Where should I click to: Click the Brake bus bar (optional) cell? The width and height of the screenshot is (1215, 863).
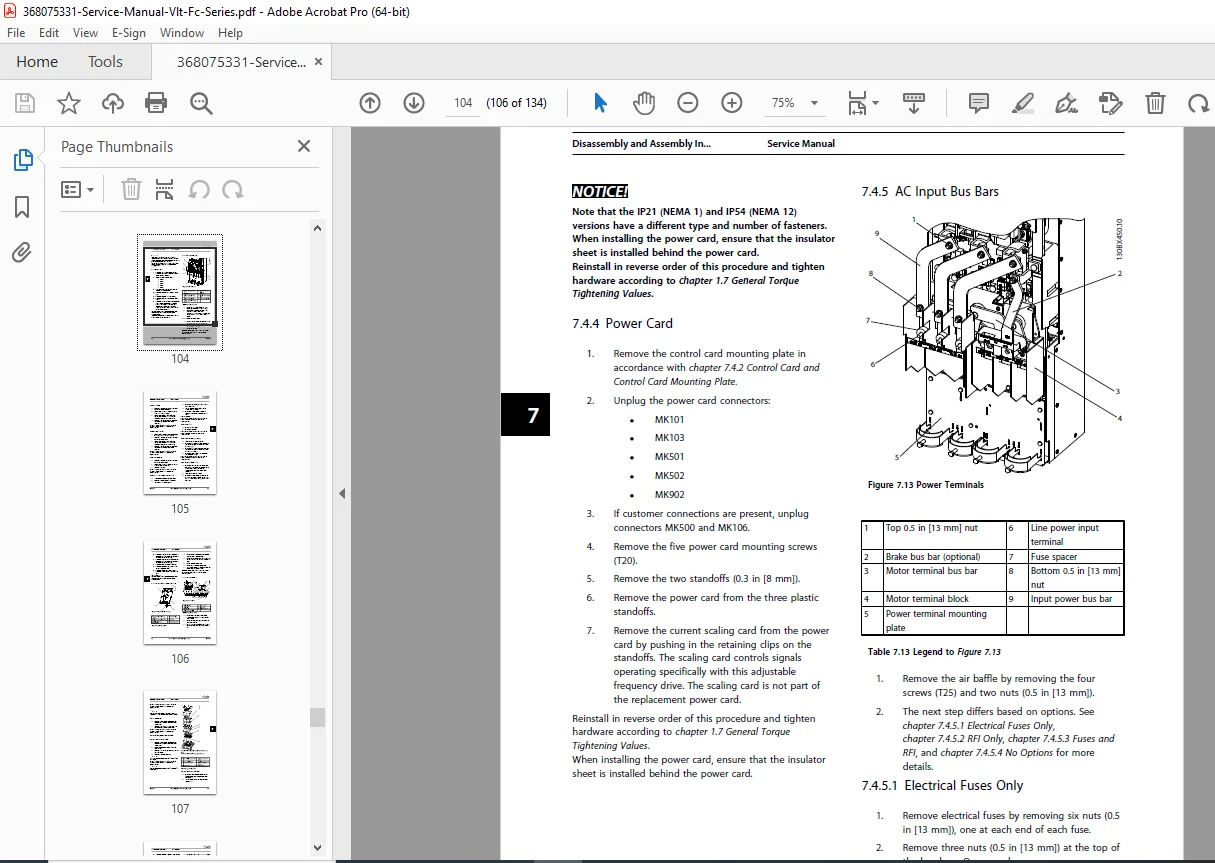tap(943, 557)
